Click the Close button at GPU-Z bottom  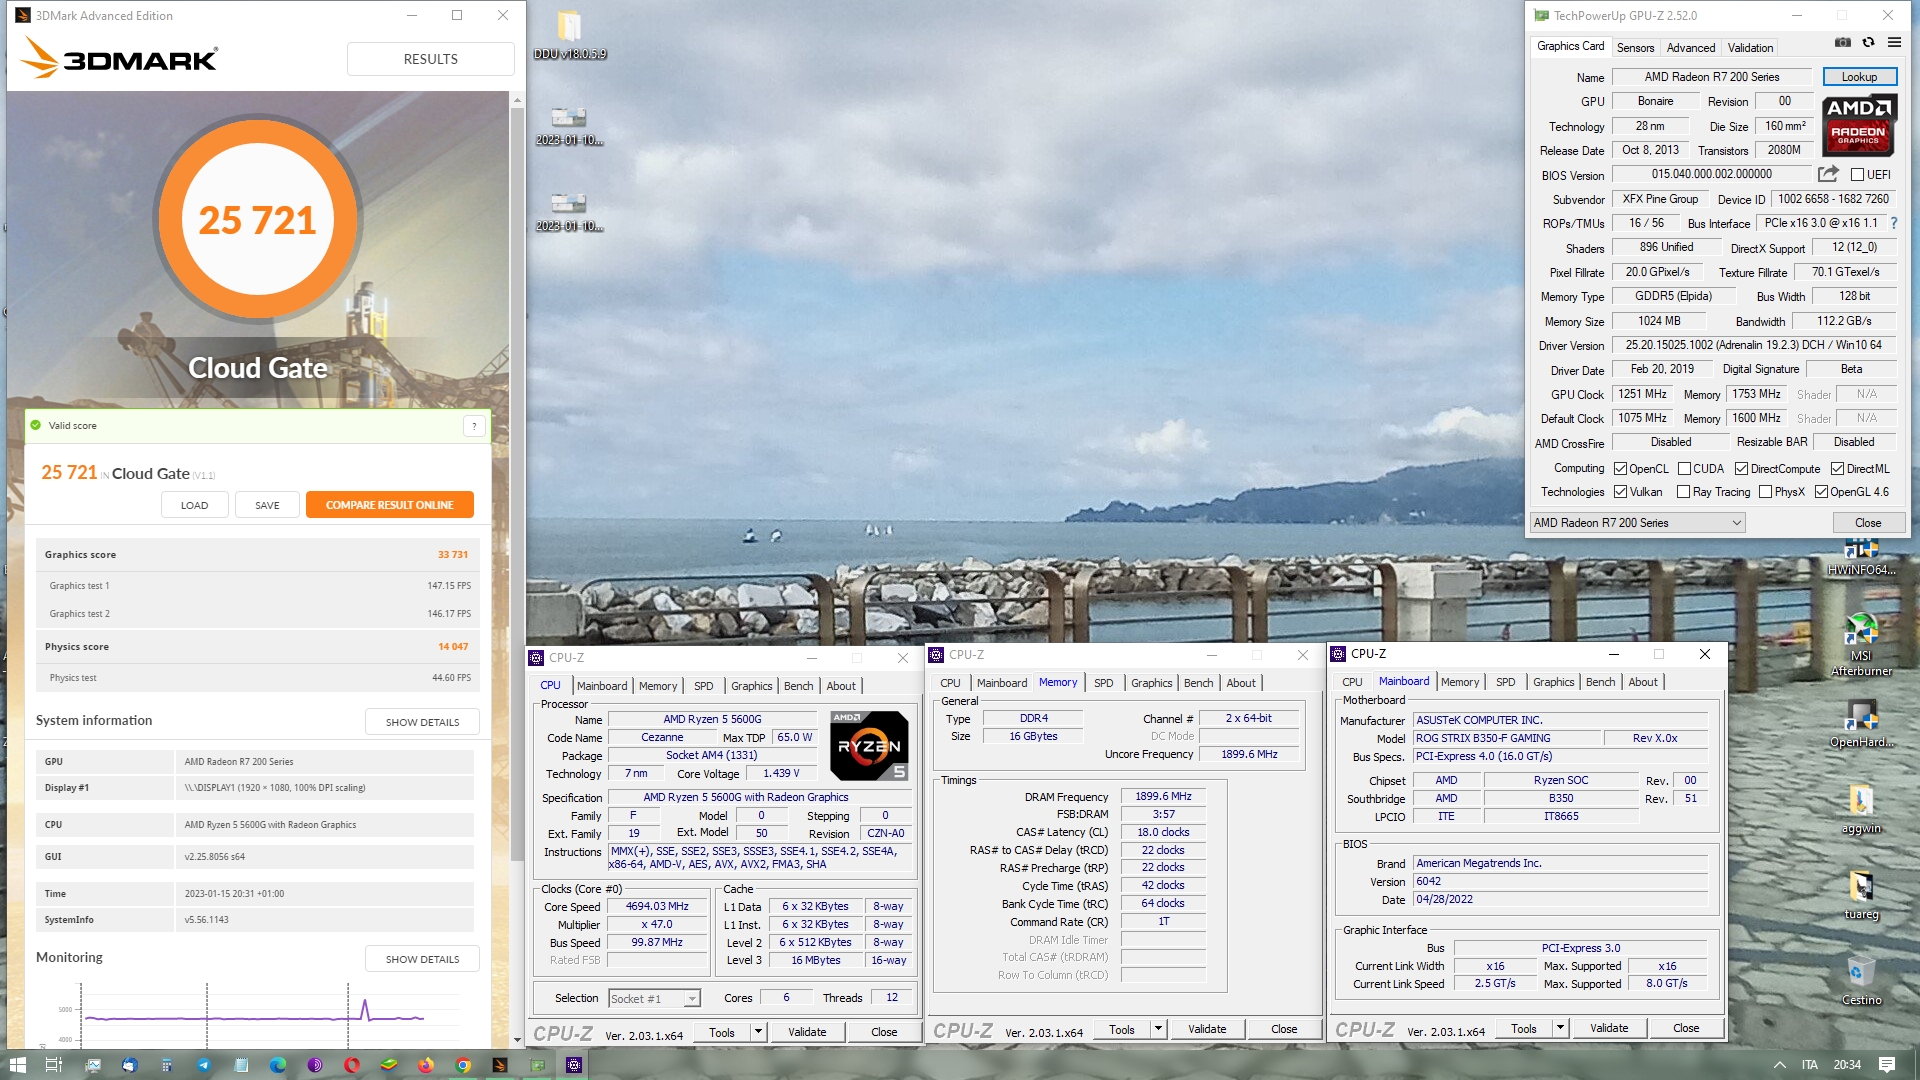click(1868, 523)
